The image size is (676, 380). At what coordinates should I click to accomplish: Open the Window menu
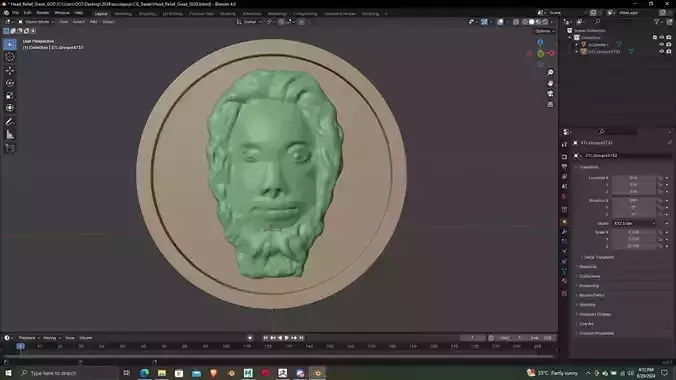click(x=62, y=13)
